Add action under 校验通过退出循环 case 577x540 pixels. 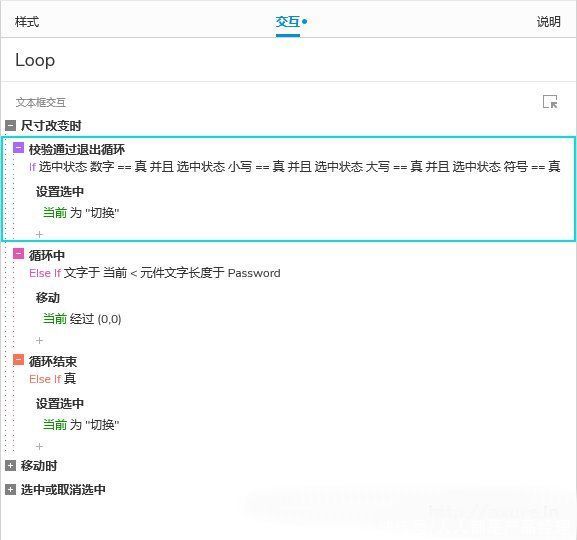[x=39, y=234]
